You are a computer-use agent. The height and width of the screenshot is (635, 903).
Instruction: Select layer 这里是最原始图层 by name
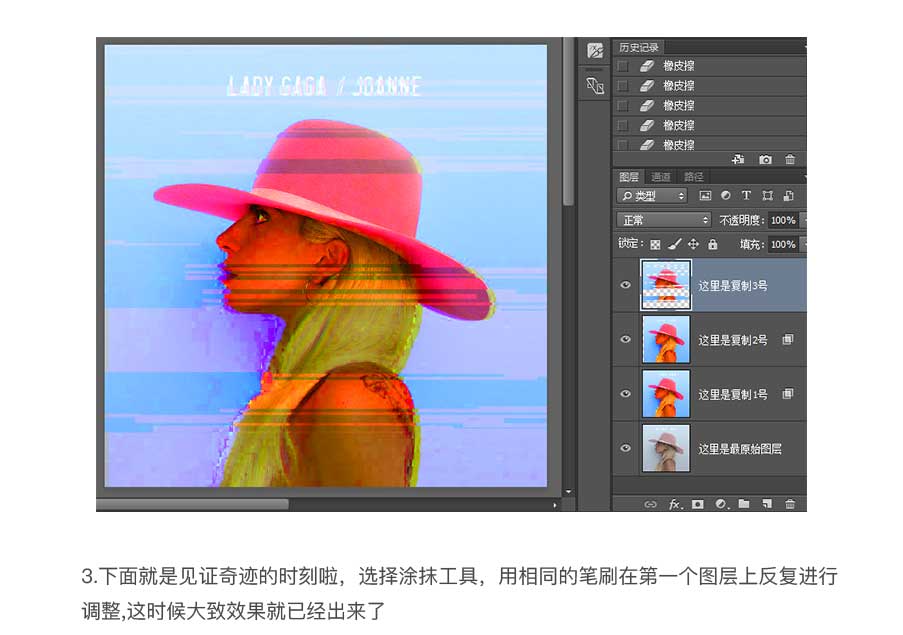(739, 448)
